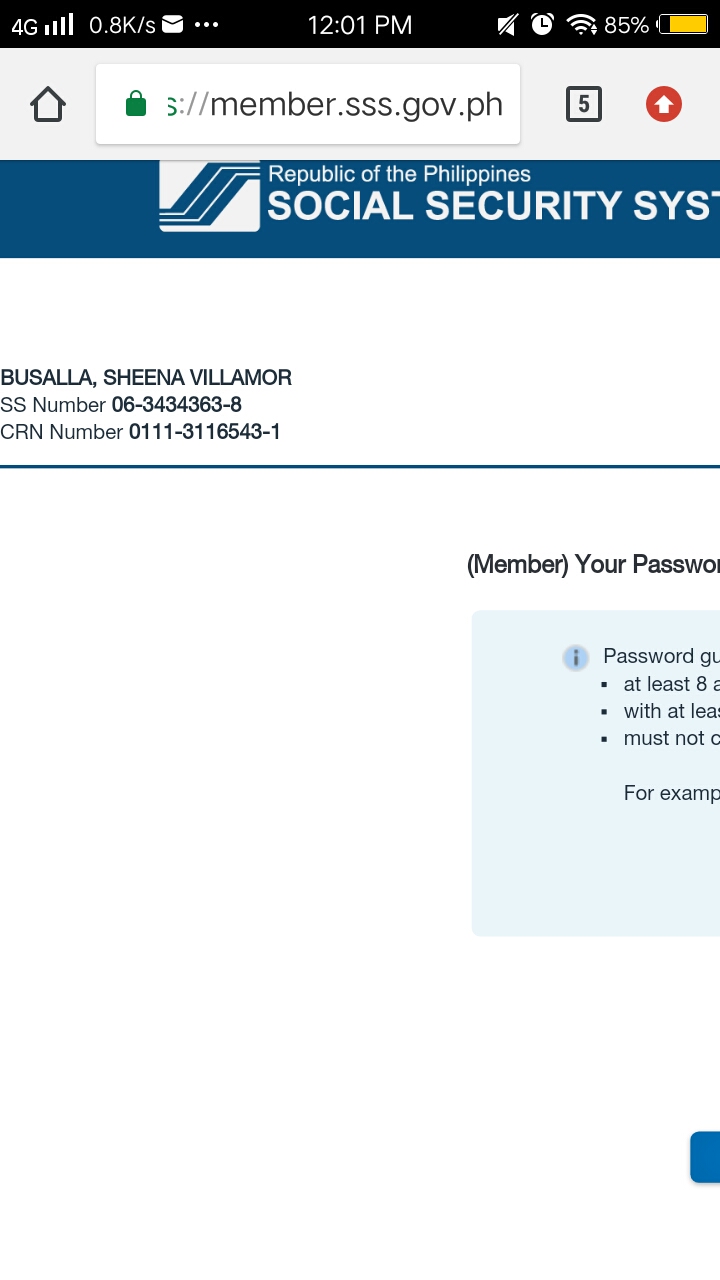Click the SSS logo in the header
This screenshot has height=1280, width=720.
(209, 197)
